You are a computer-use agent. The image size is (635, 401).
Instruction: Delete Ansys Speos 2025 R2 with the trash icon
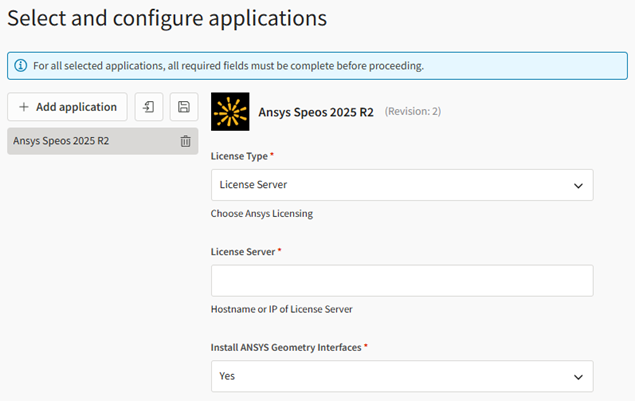coord(185,141)
